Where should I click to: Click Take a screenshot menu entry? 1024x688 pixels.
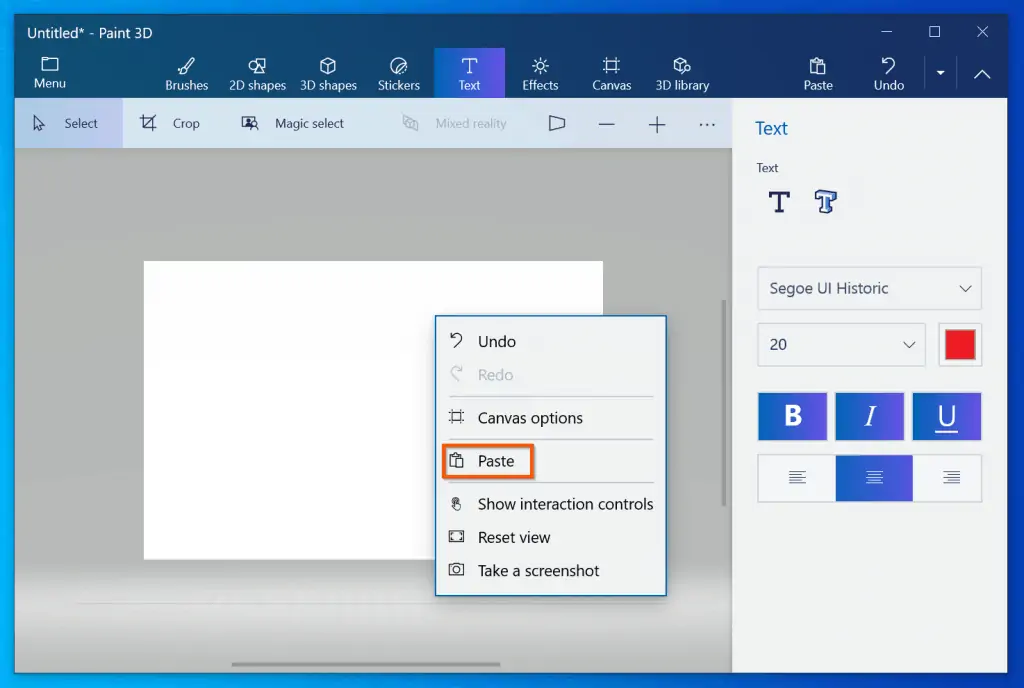pos(538,570)
